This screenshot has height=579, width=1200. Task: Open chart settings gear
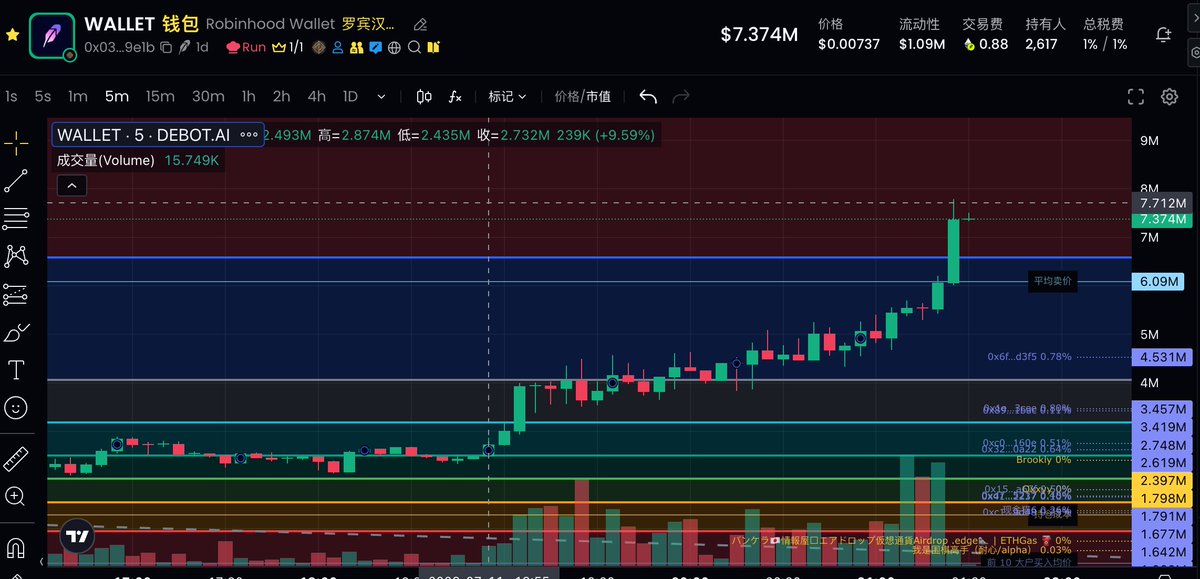1169,97
